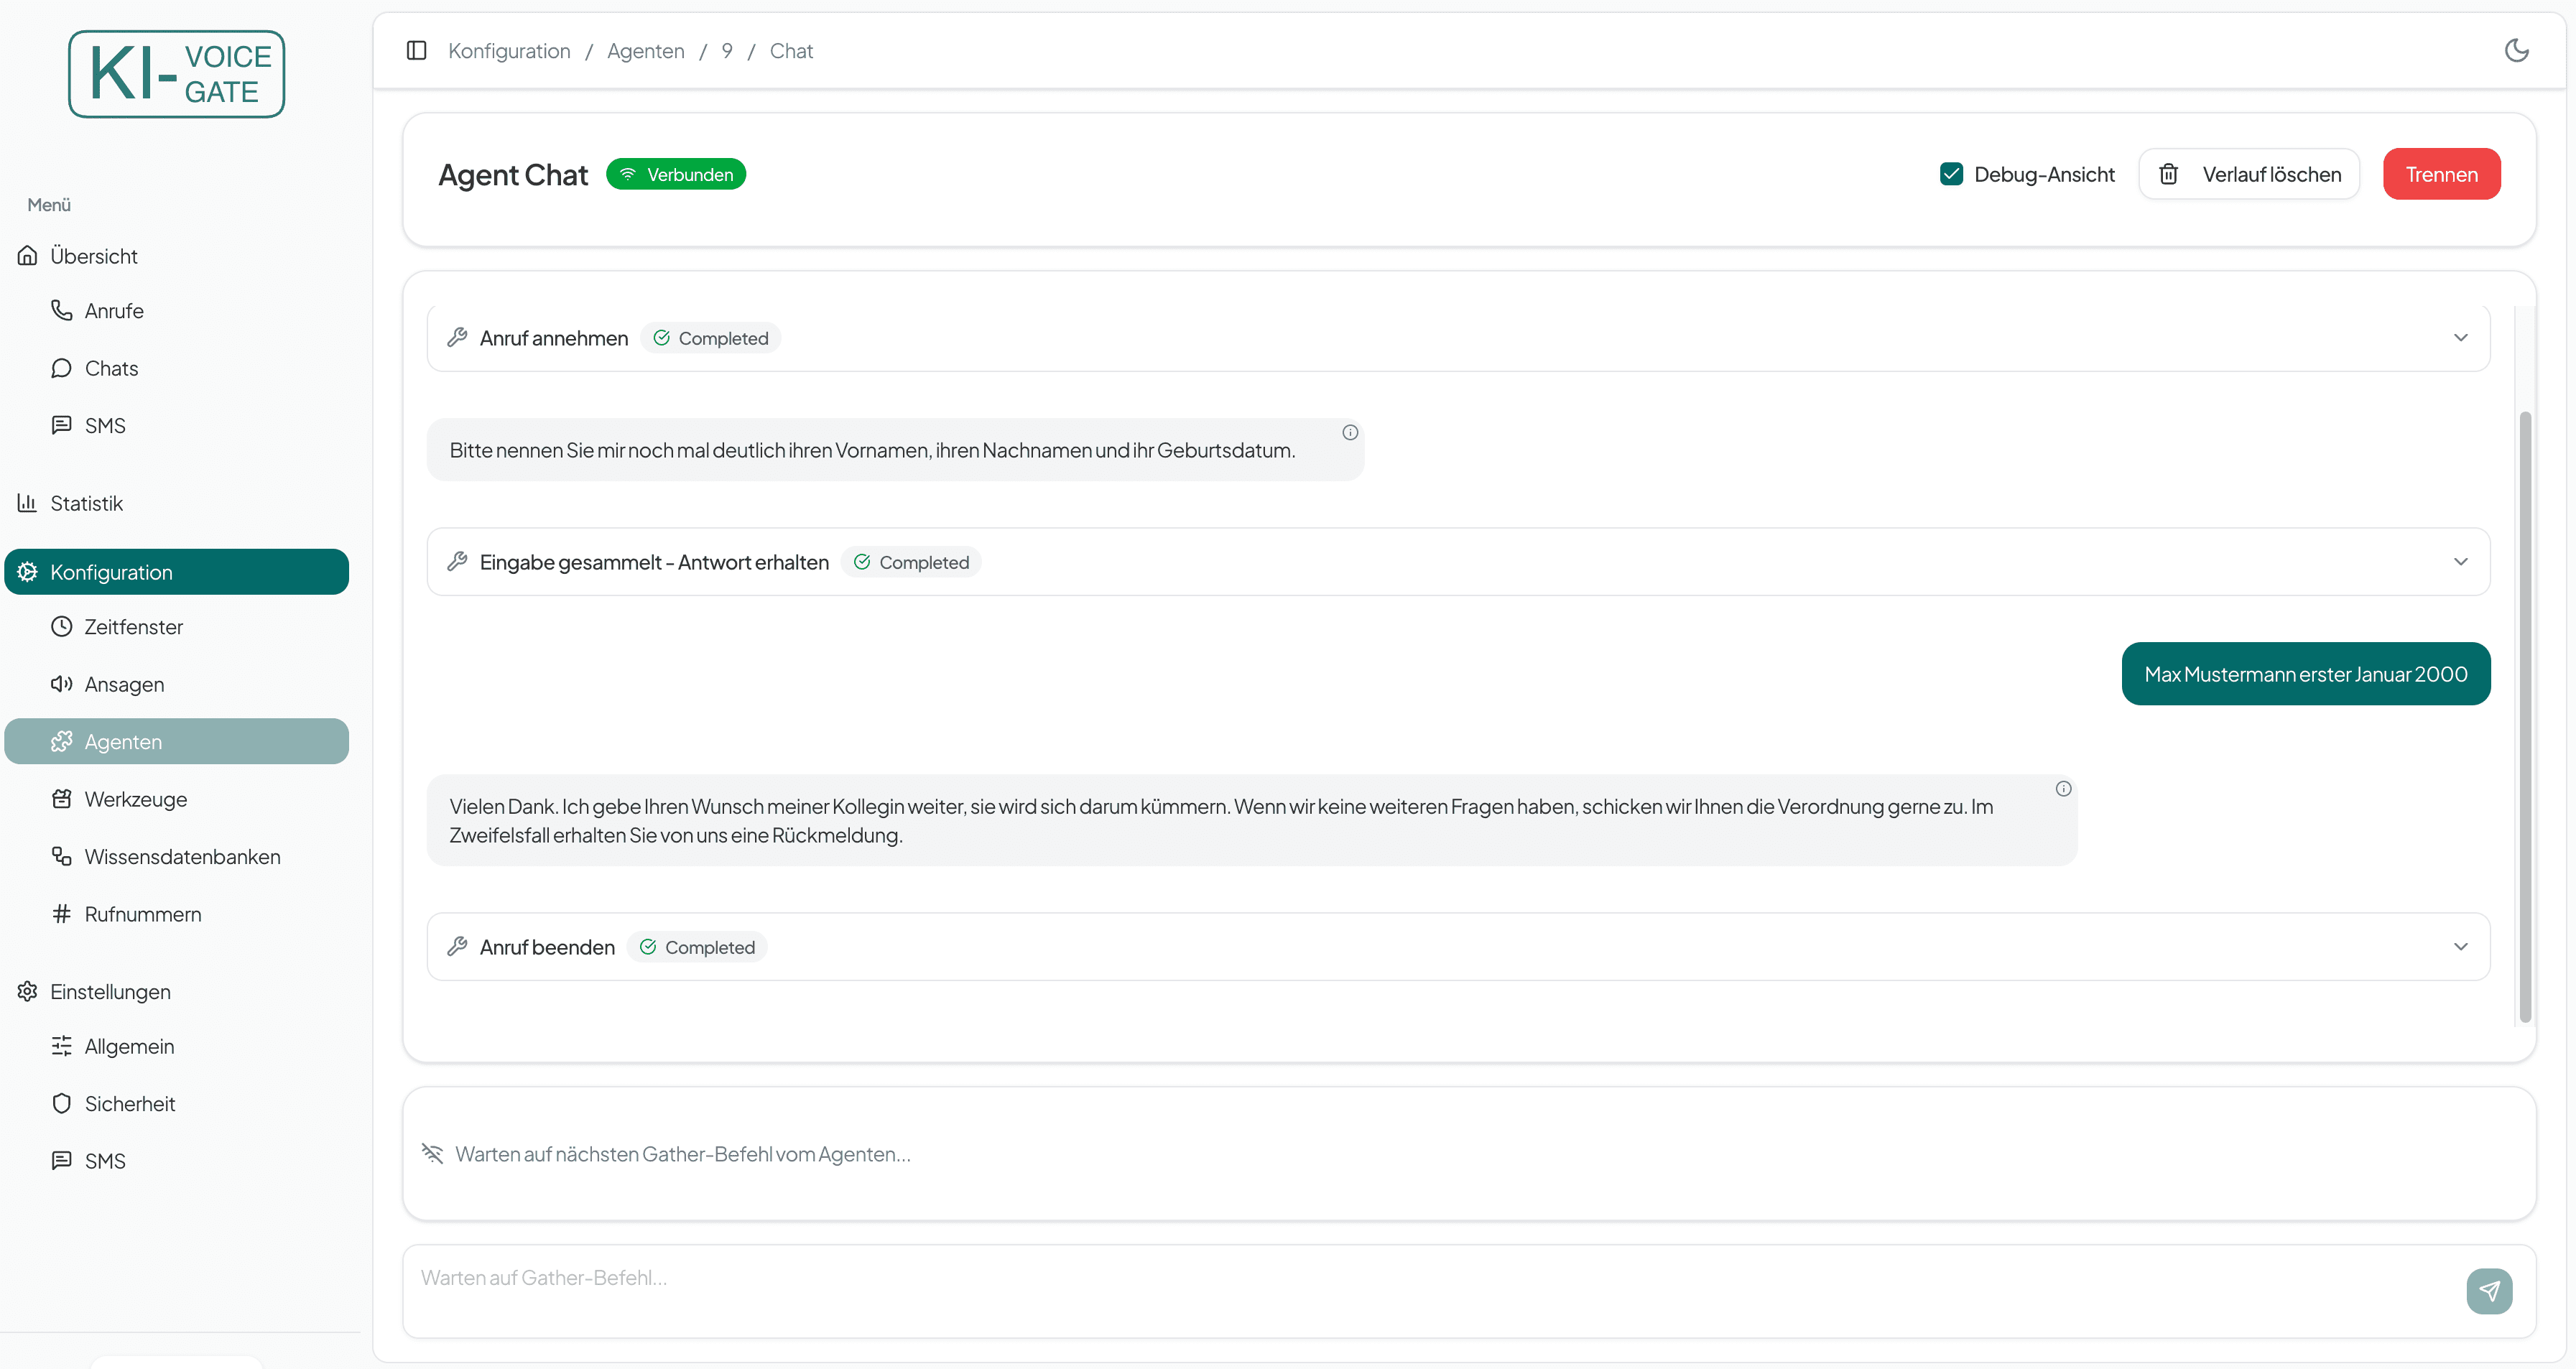Expand the Eingabe gesammelt – Antwort erhalten details
This screenshot has height=1369, width=2576.
(x=2461, y=561)
